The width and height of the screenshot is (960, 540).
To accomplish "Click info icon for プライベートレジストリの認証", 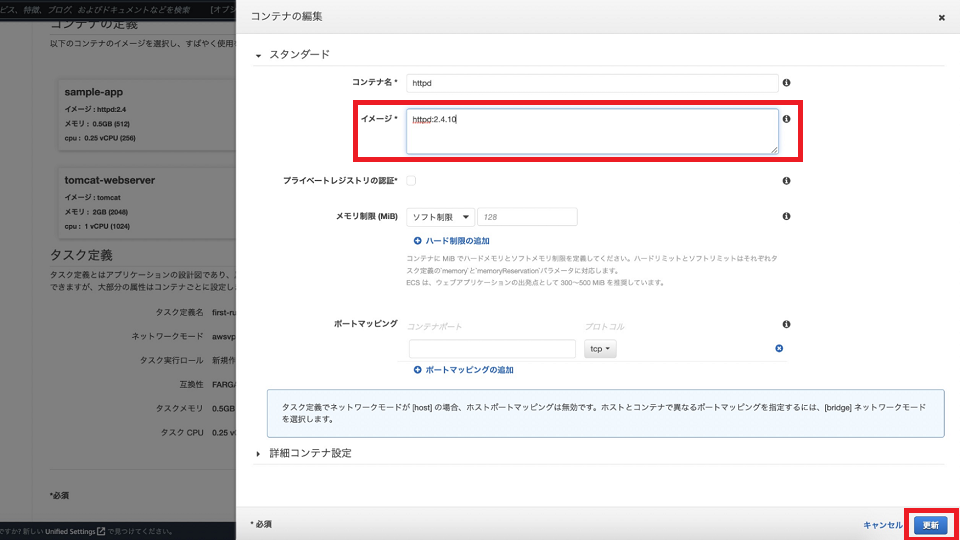I will 786,181.
